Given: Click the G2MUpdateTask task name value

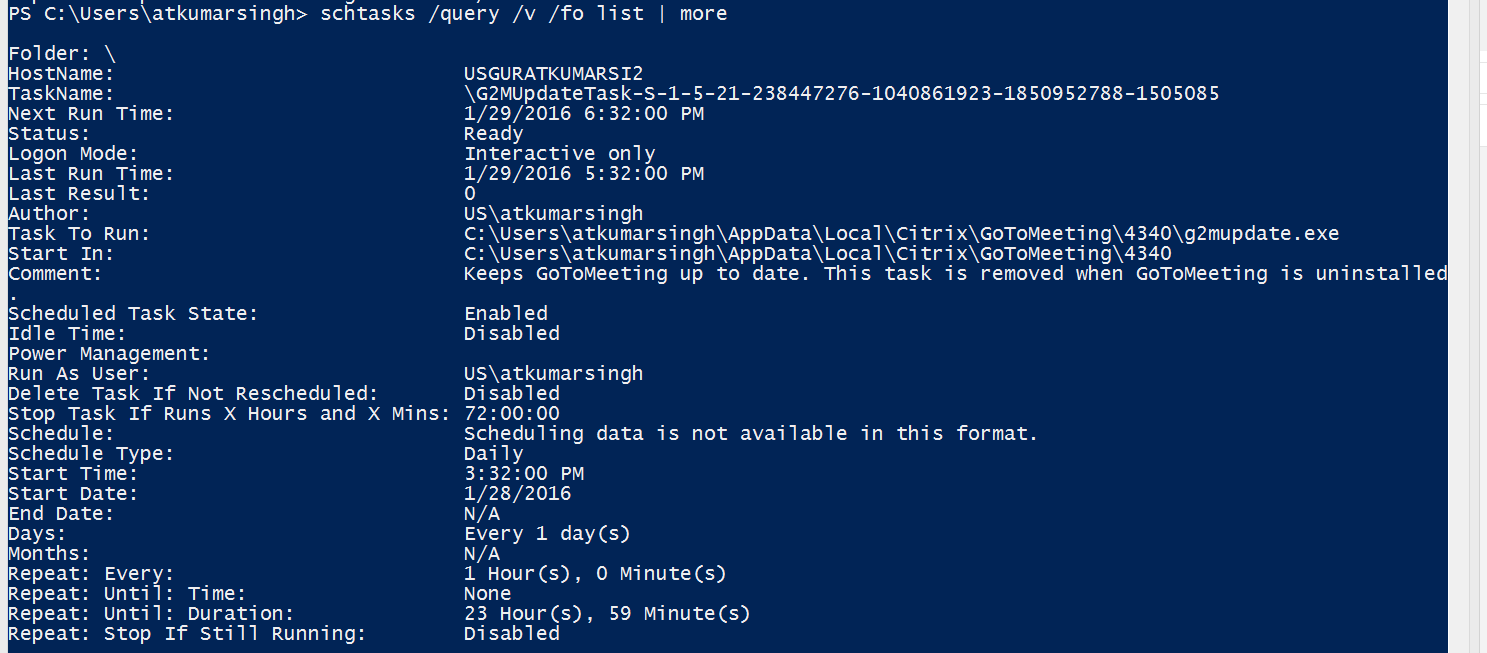Looking at the screenshot, I should [x=841, y=93].
